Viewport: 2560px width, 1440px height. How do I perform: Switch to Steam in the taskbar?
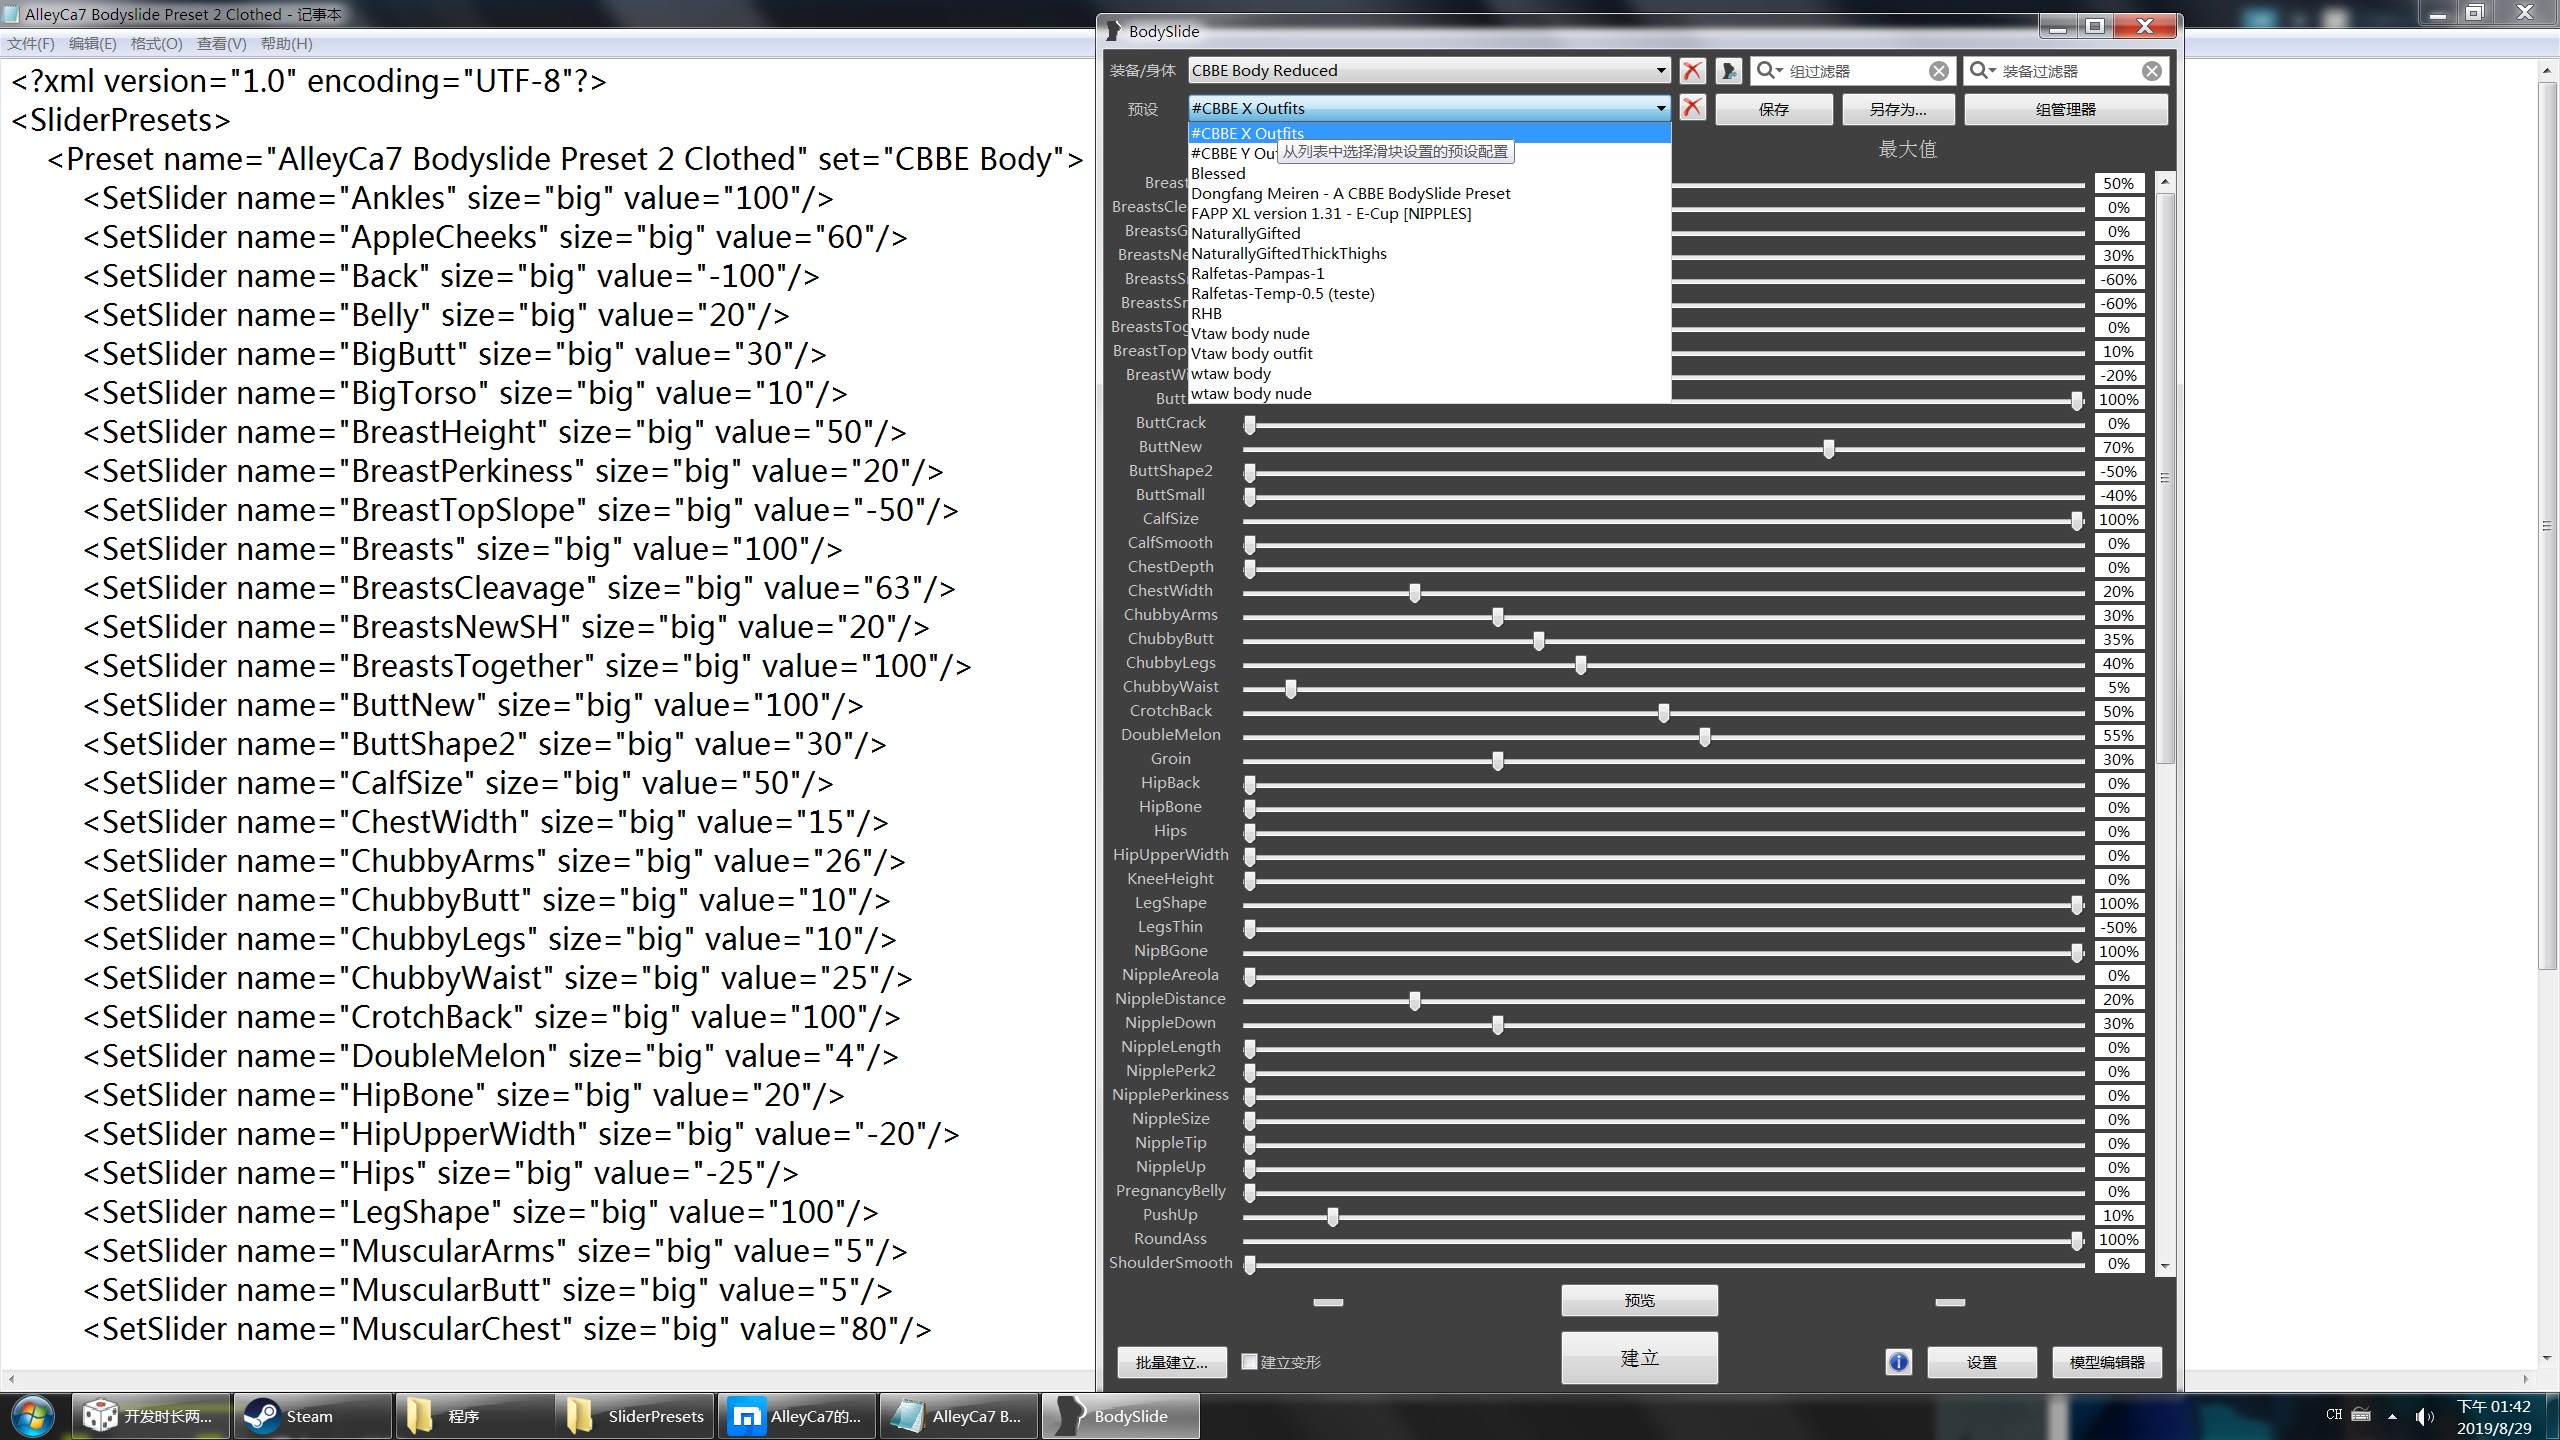coord(312,1416)
